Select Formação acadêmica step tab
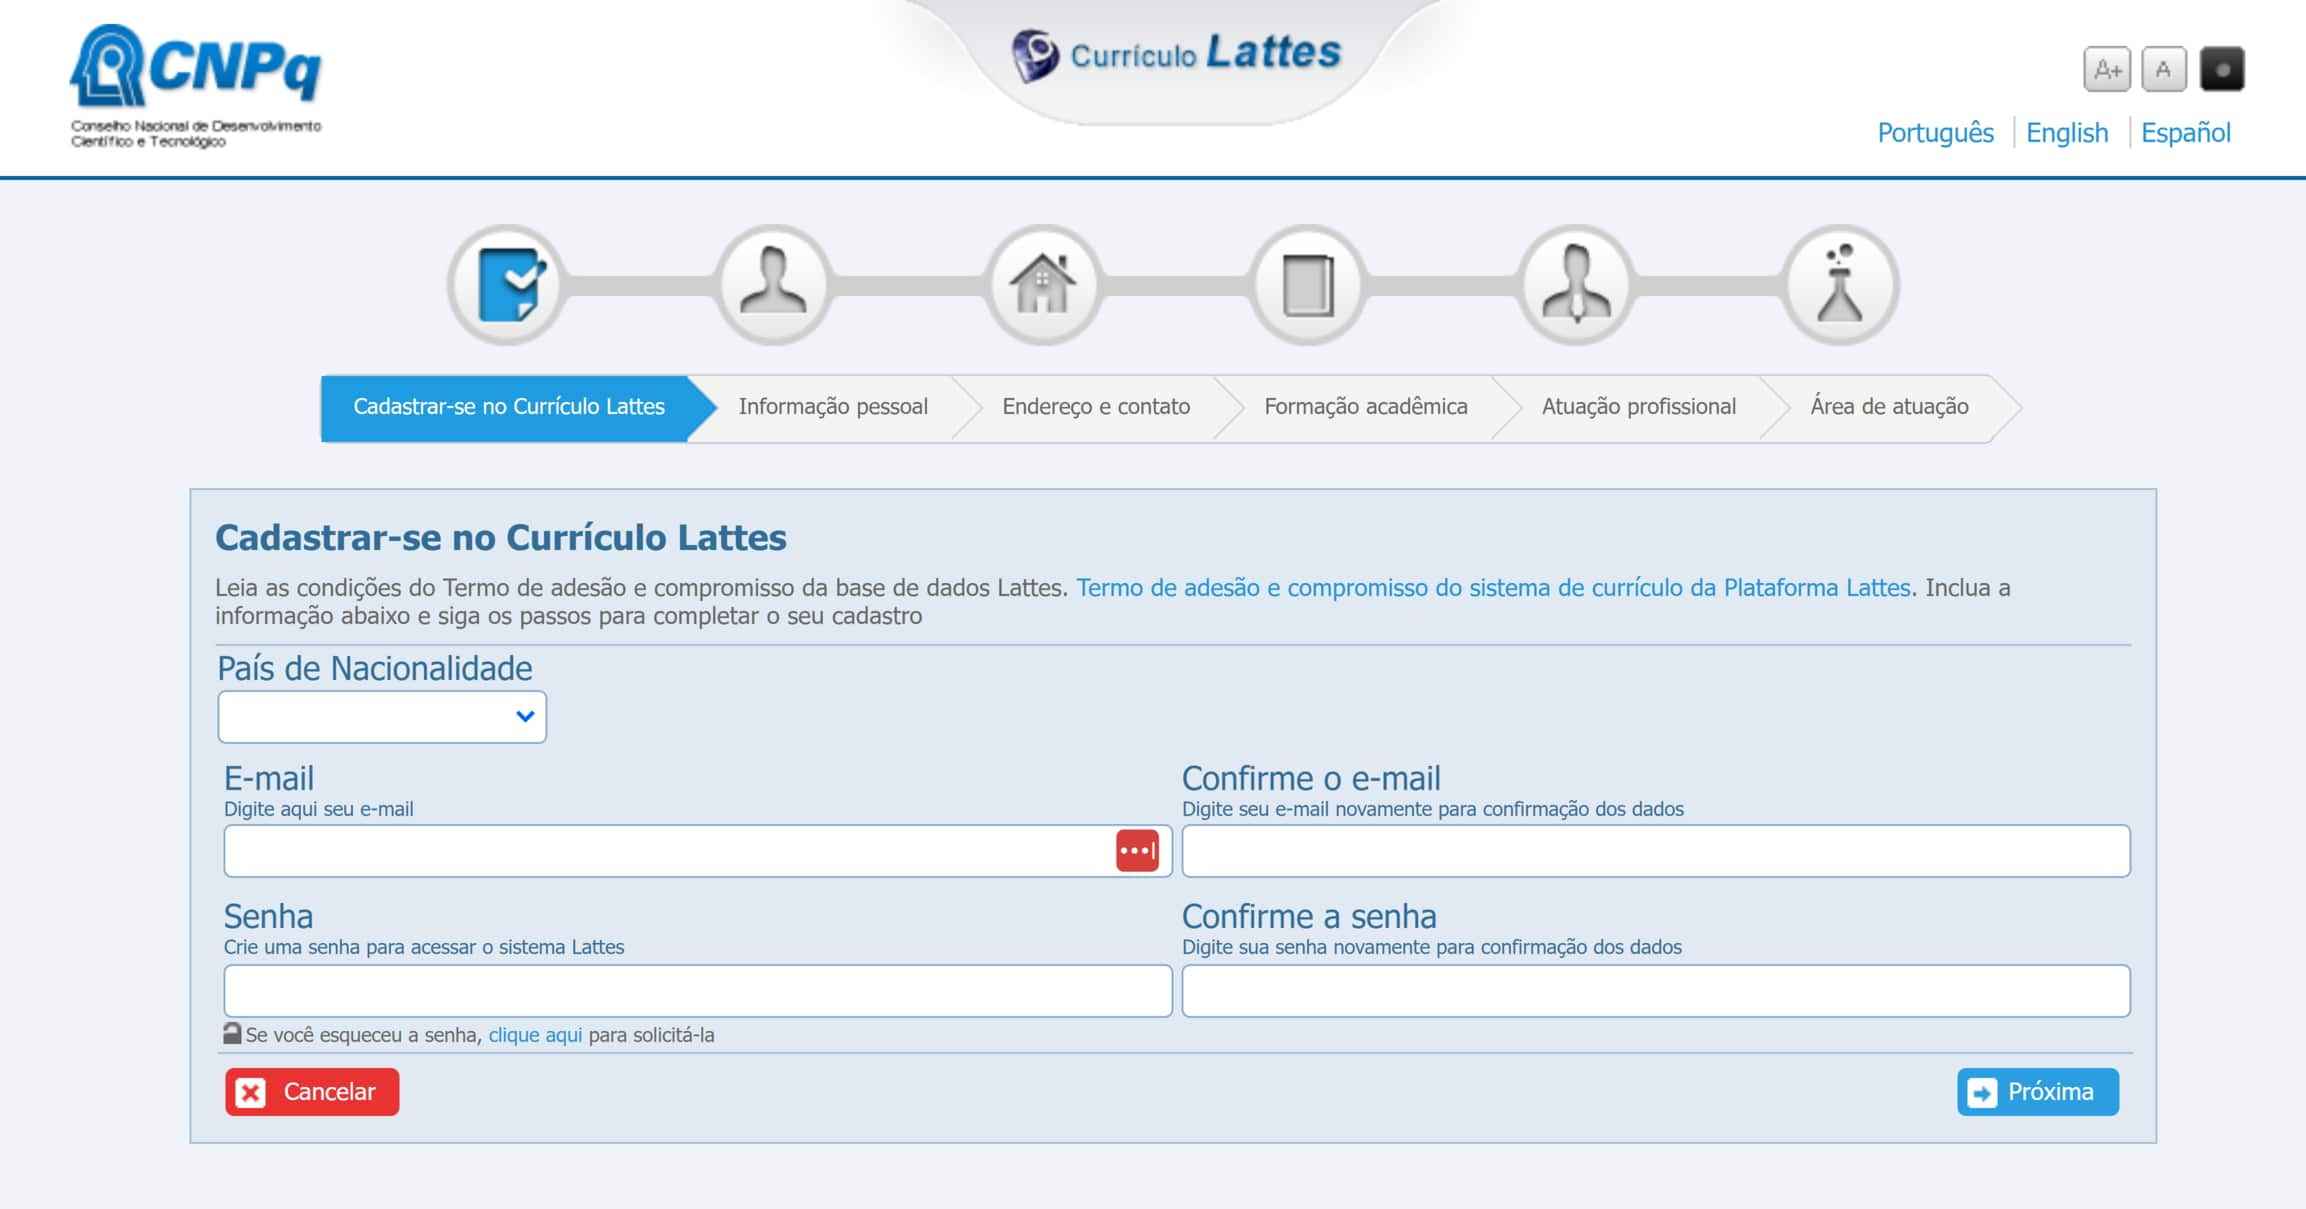 [1366, 407]
